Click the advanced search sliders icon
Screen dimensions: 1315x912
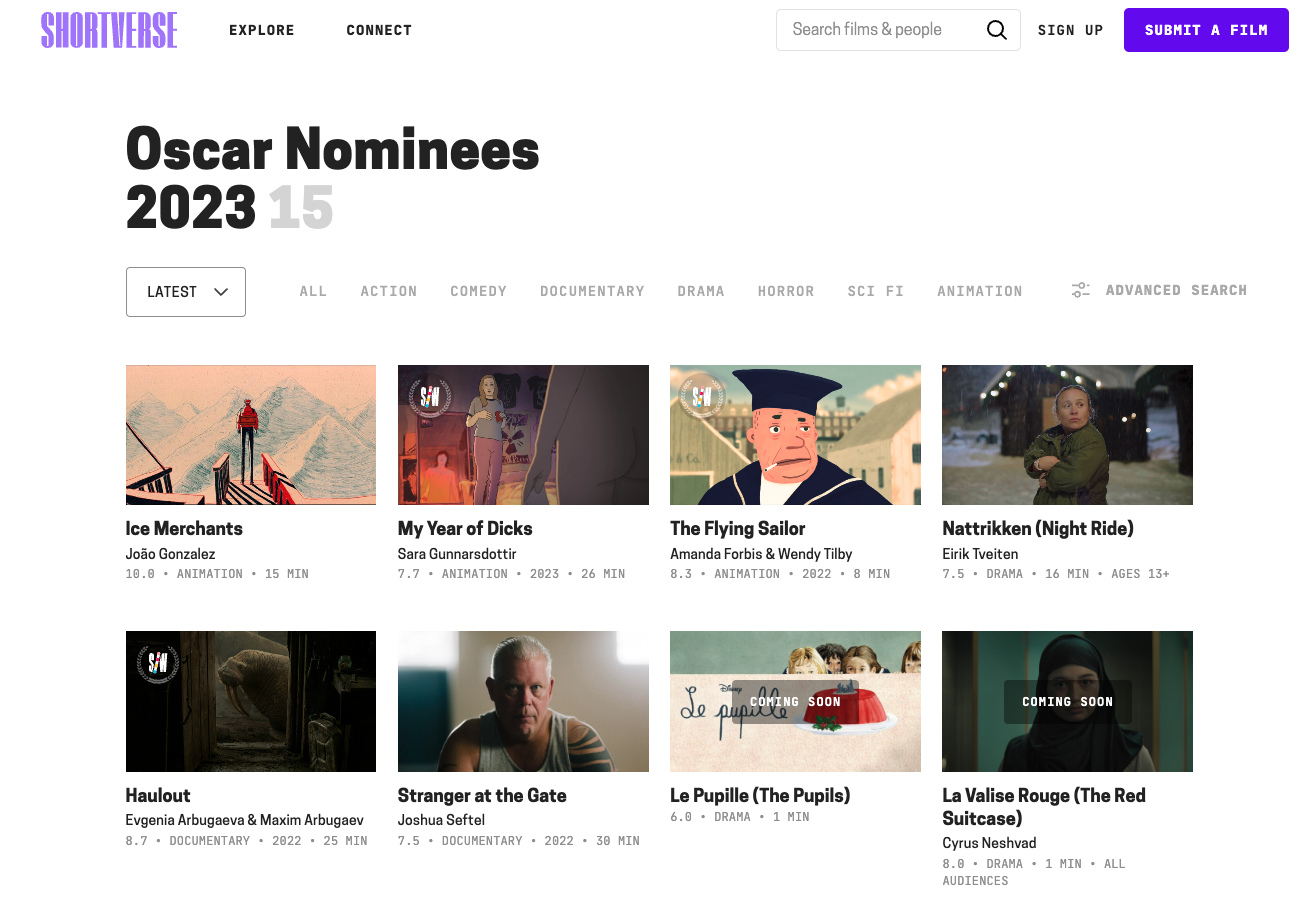click(1080, 291)
